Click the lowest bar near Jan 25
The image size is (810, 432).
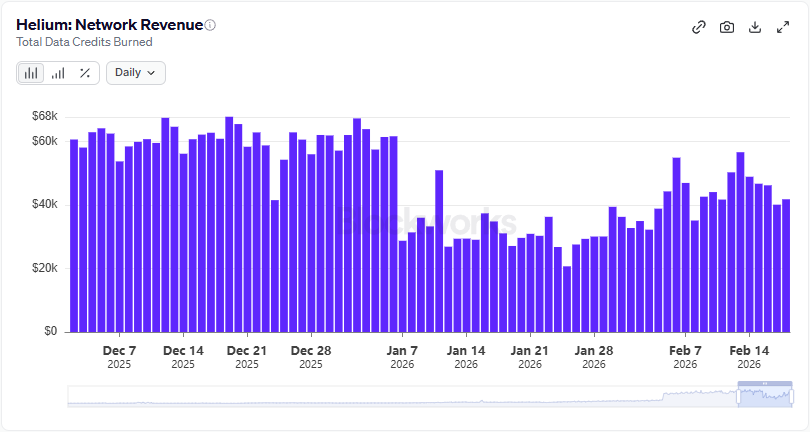coord(567,298)
